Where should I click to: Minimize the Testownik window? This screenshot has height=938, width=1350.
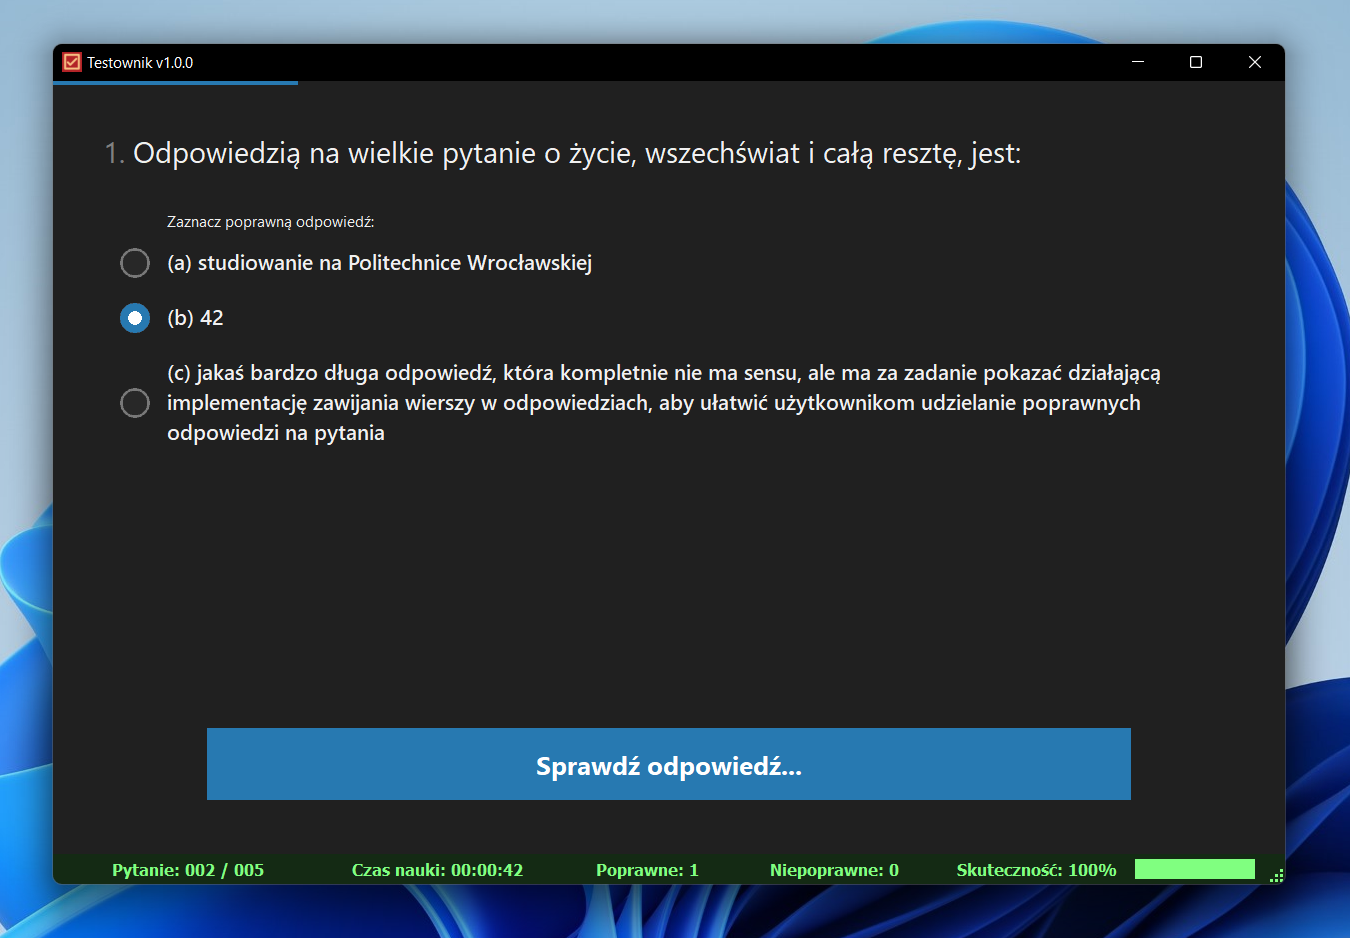[1138, 62]
